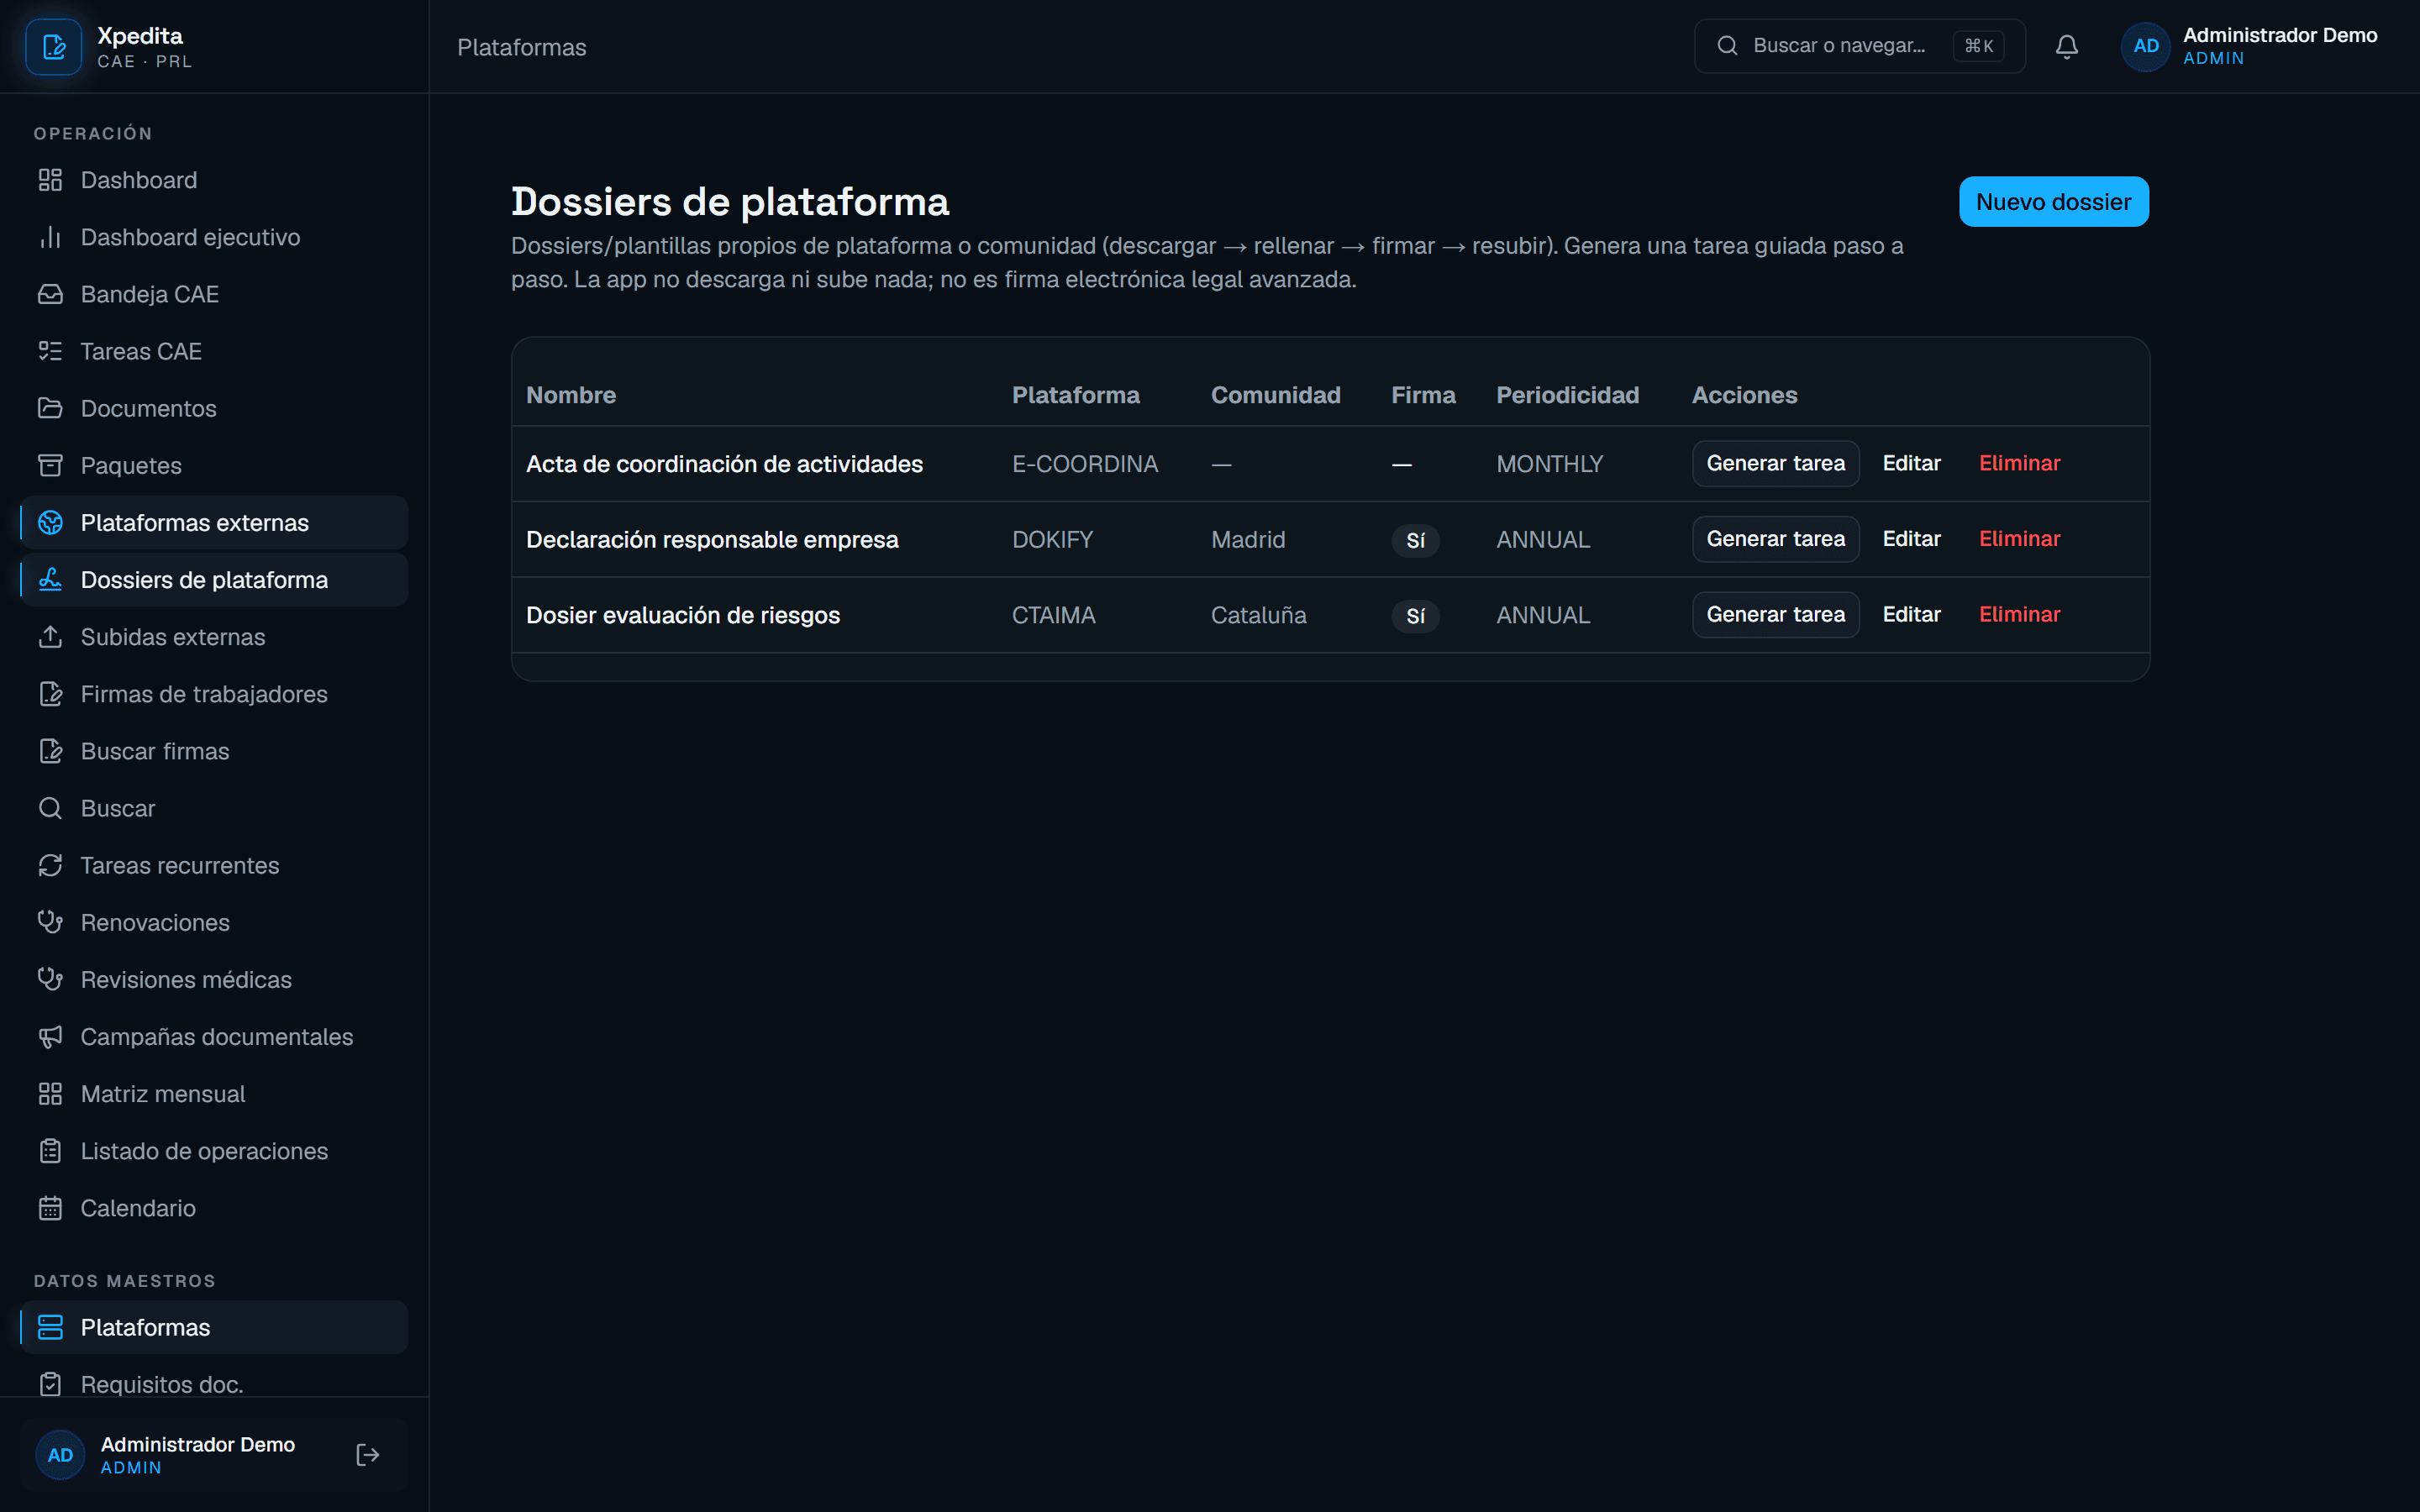Click the Plataformas breadcrumb title
Viewport: 2420px width, 1512px height.
pyautogui.click(x=521, y=47)
